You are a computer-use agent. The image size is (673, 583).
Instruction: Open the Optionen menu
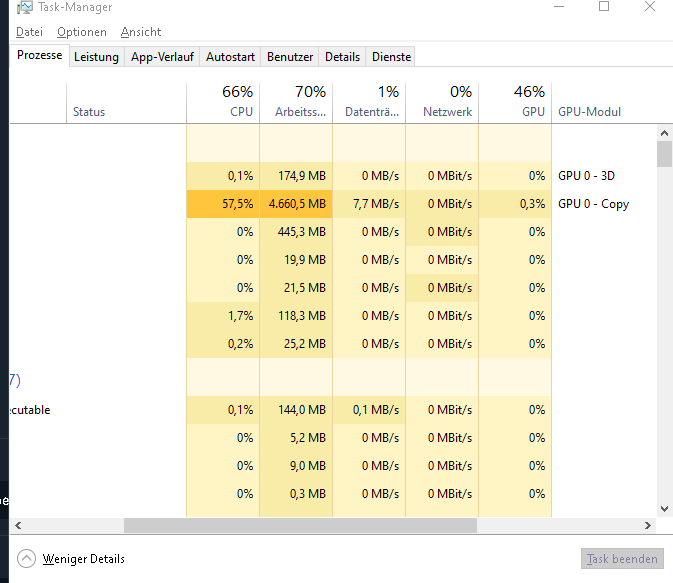[81, 32]
